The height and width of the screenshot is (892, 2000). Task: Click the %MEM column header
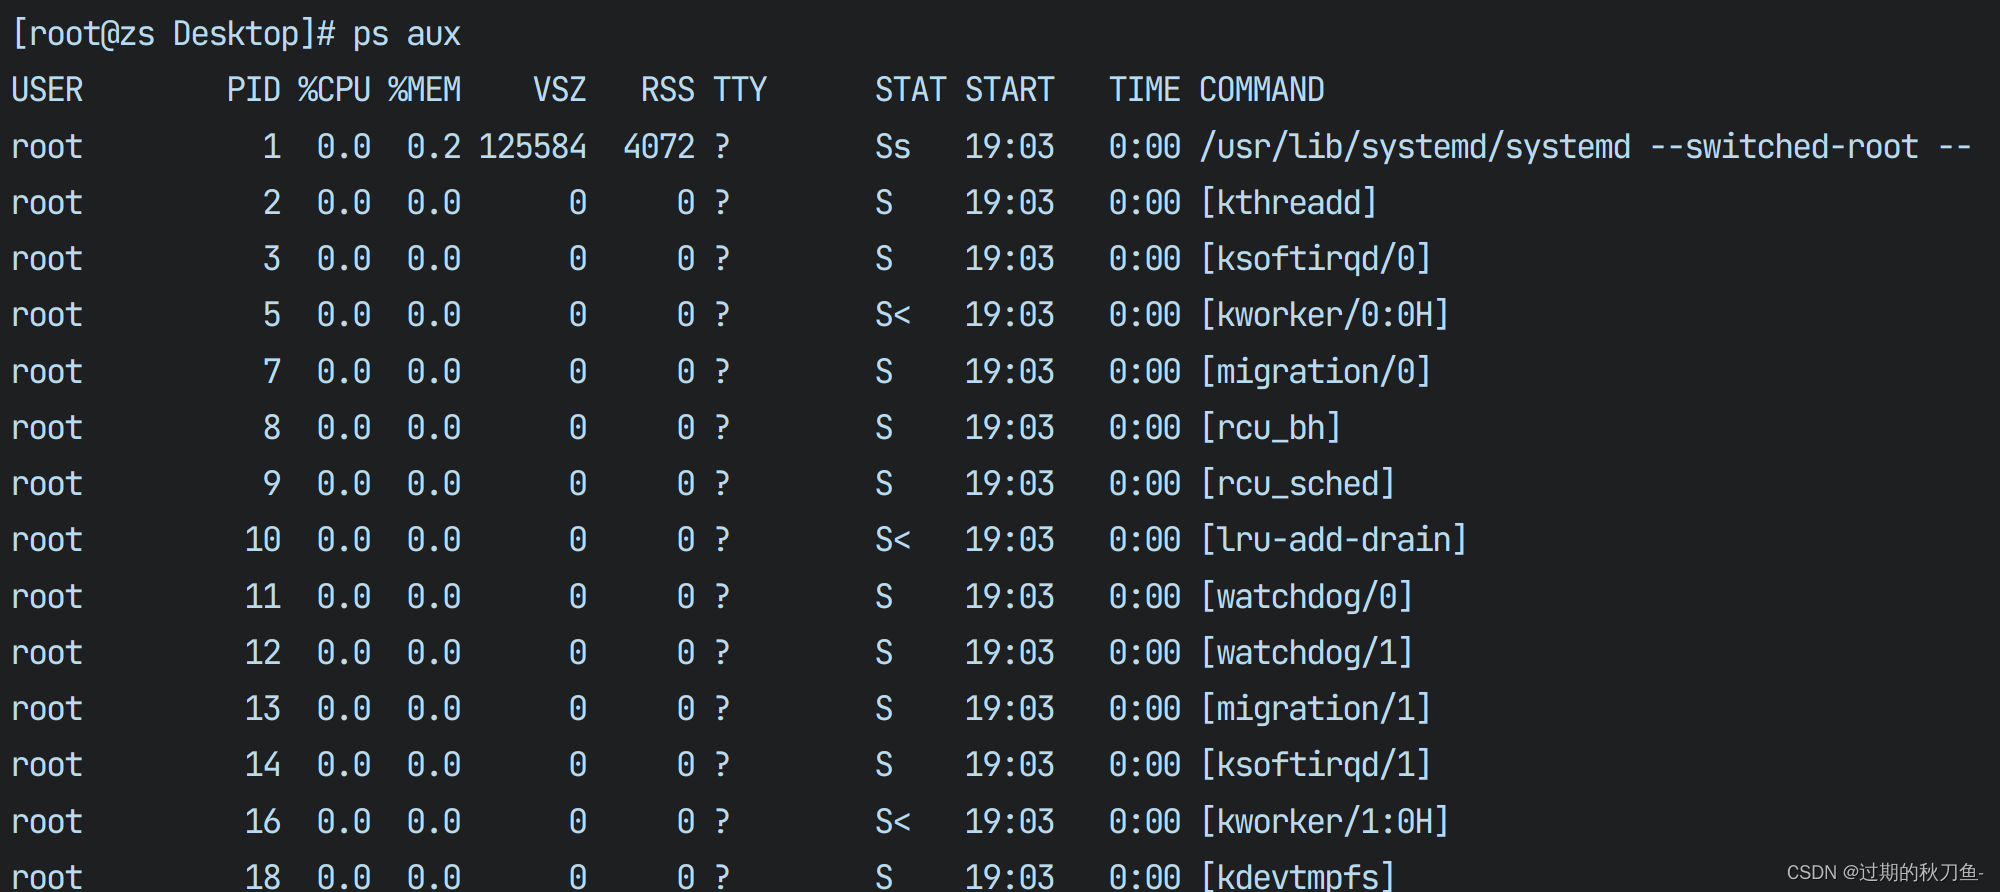point(424,90)
